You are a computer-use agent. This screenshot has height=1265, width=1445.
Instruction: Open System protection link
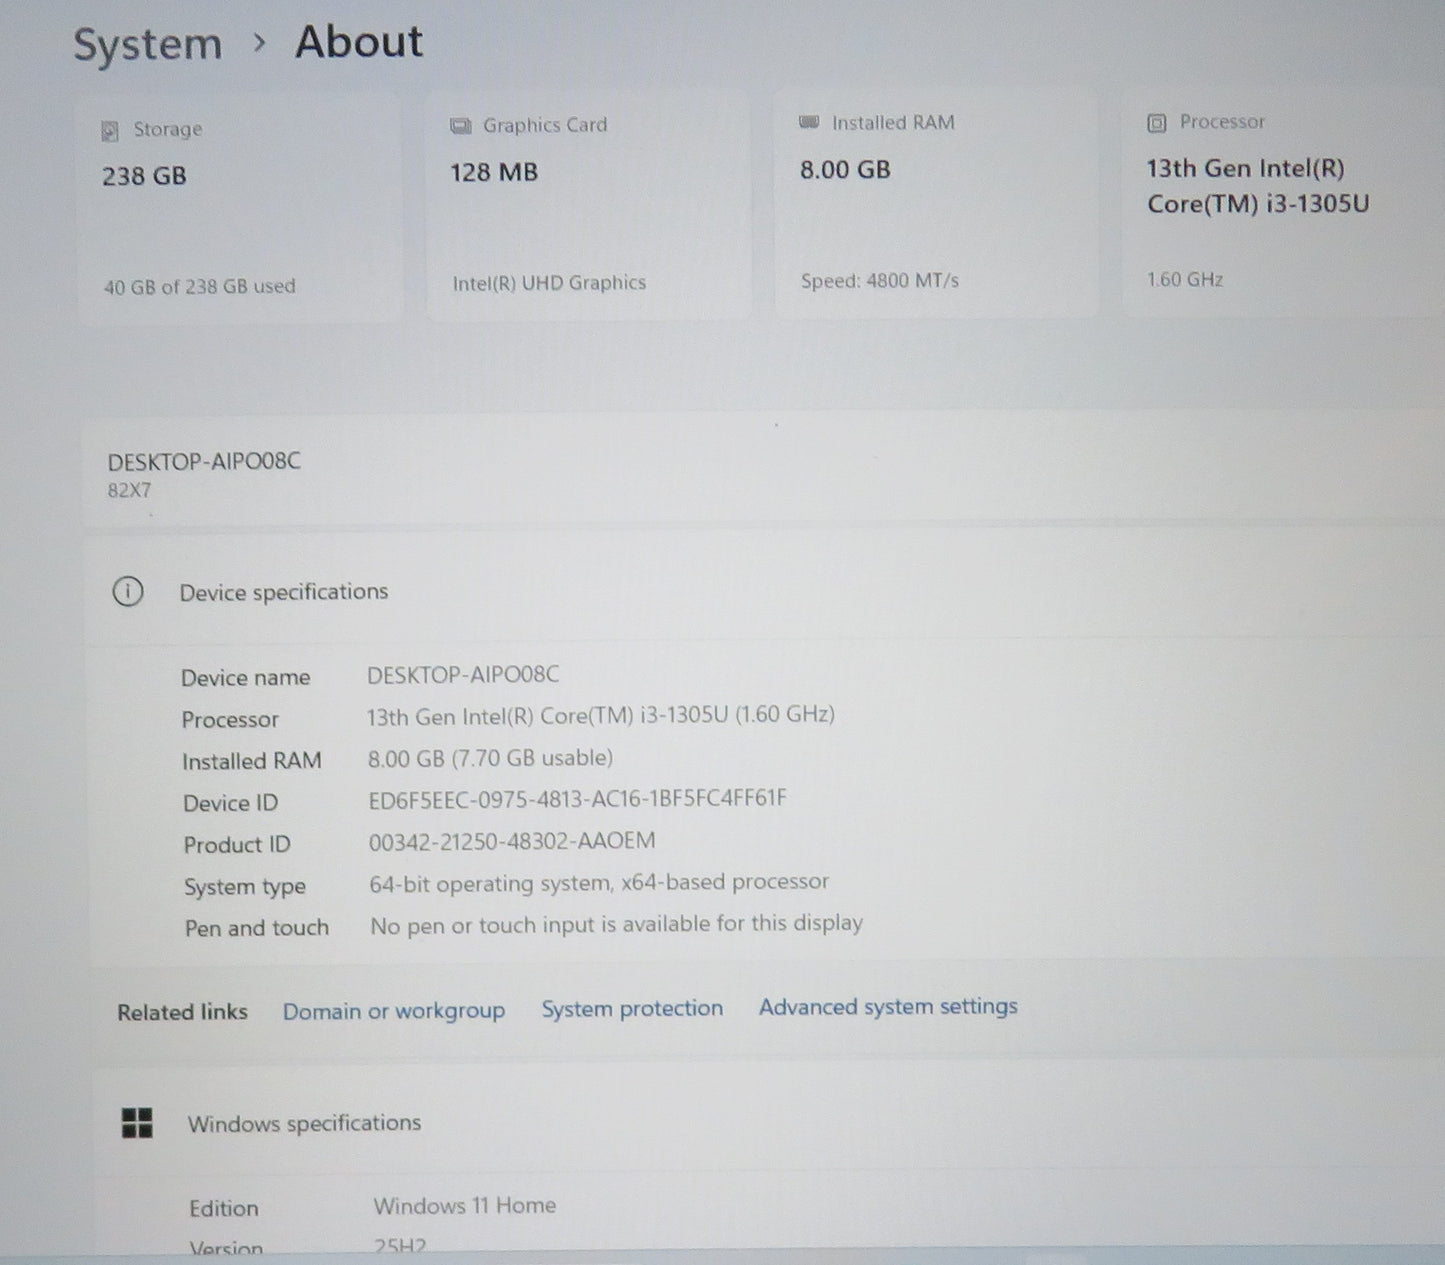coord(632,1008)
